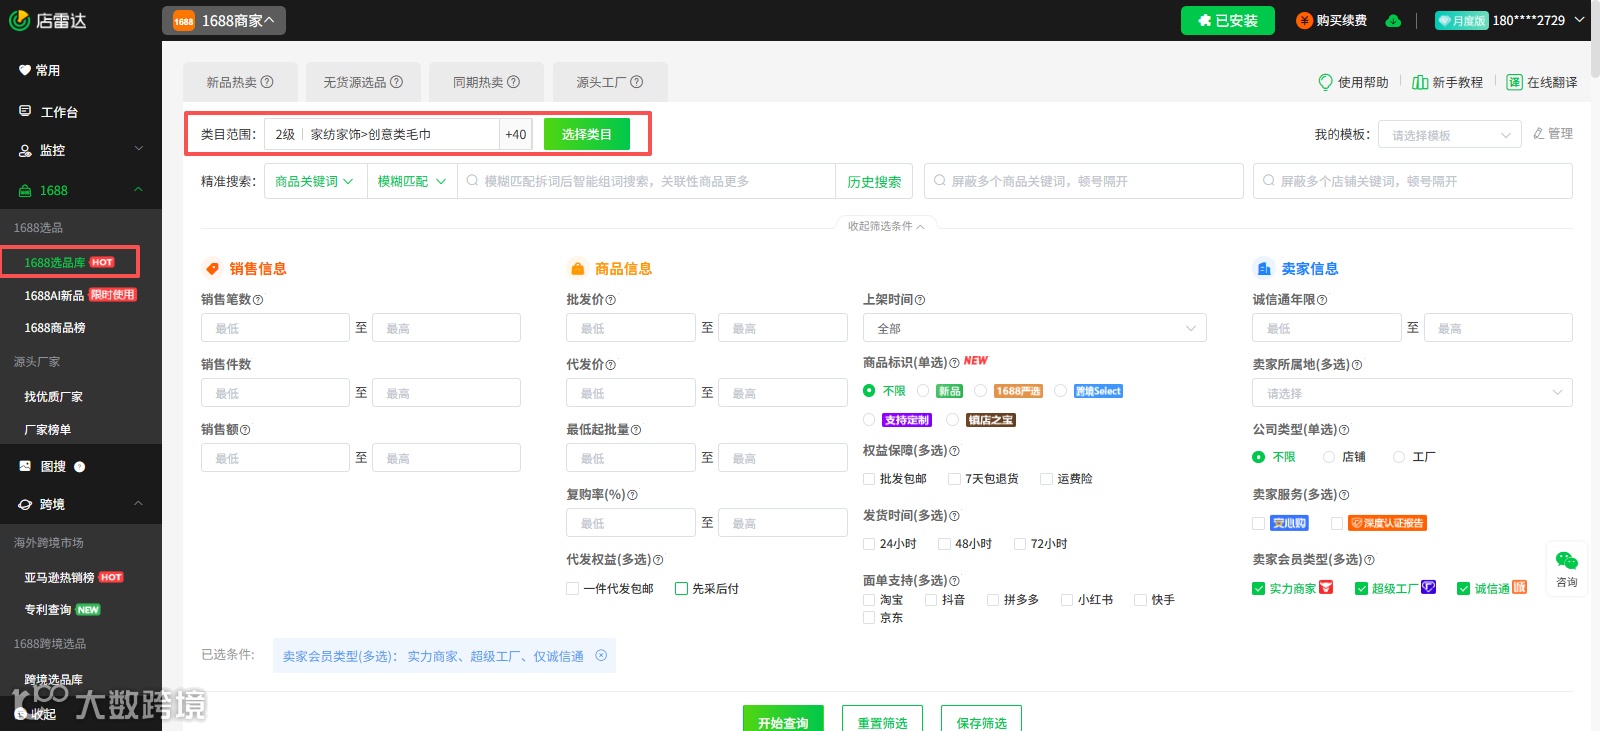This screenshot has height=731, width=1600.
Task: Select the 1688严选 radio option
Action: tap(981, 391)
